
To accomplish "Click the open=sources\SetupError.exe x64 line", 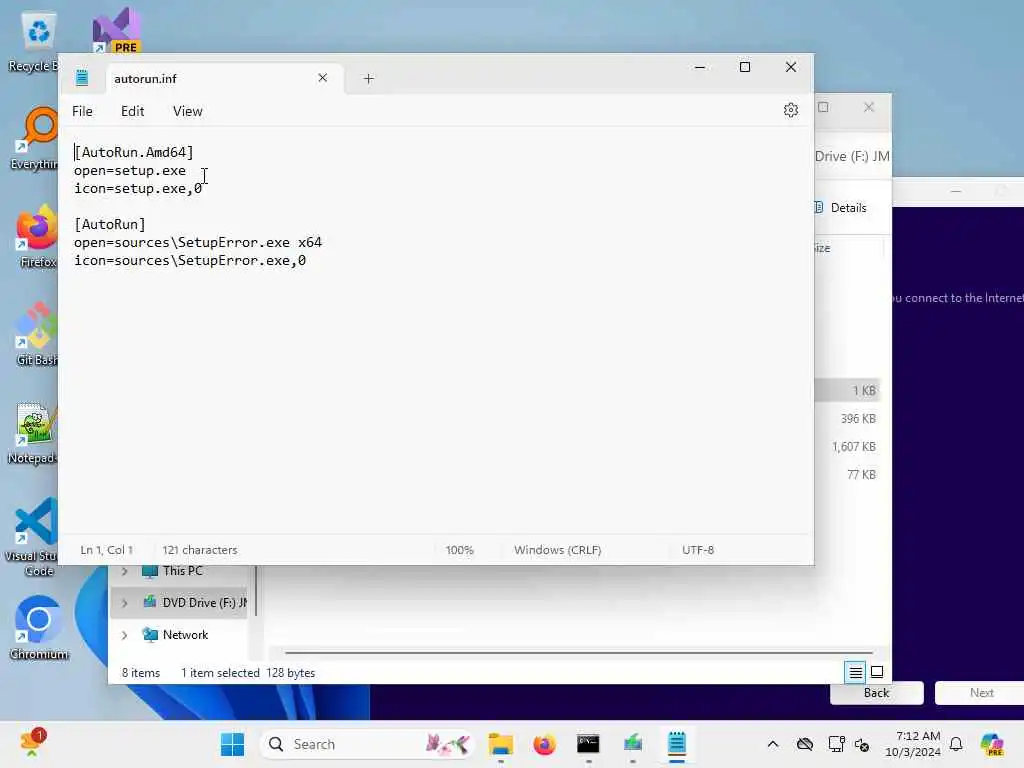I will tap(198, 242).
